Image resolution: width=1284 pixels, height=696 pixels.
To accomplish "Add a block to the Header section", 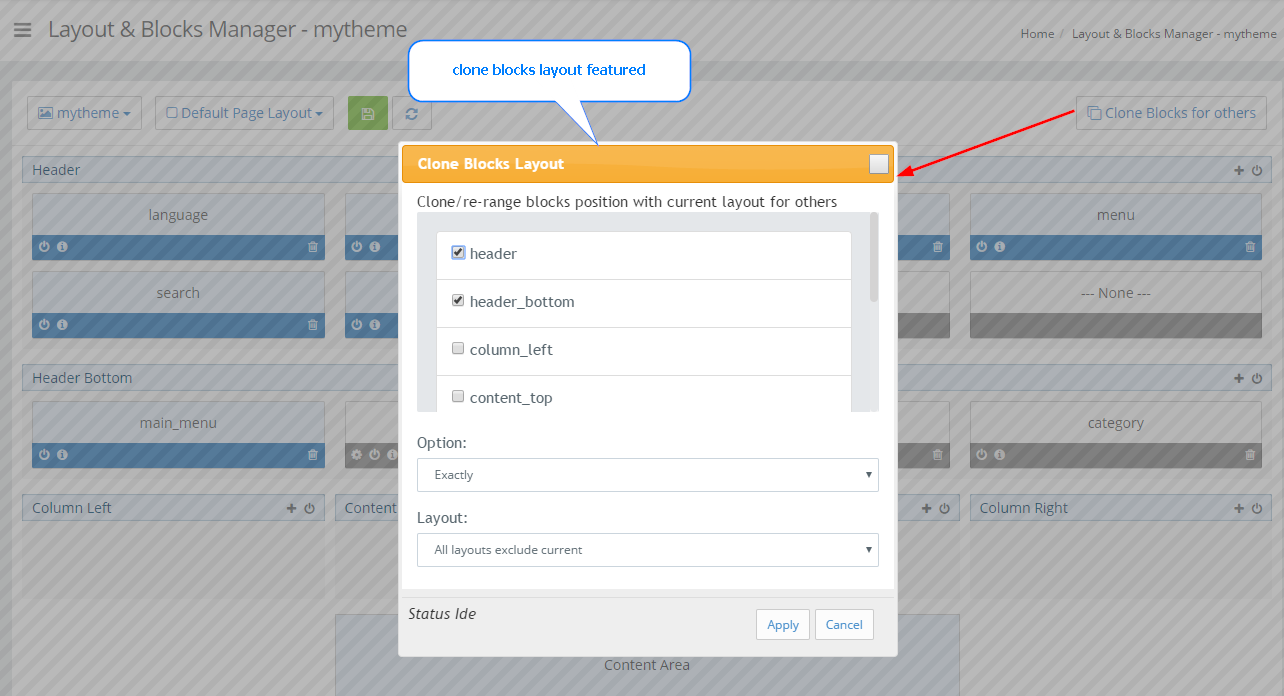I will pyautogui.click(x=1240, y=170).
